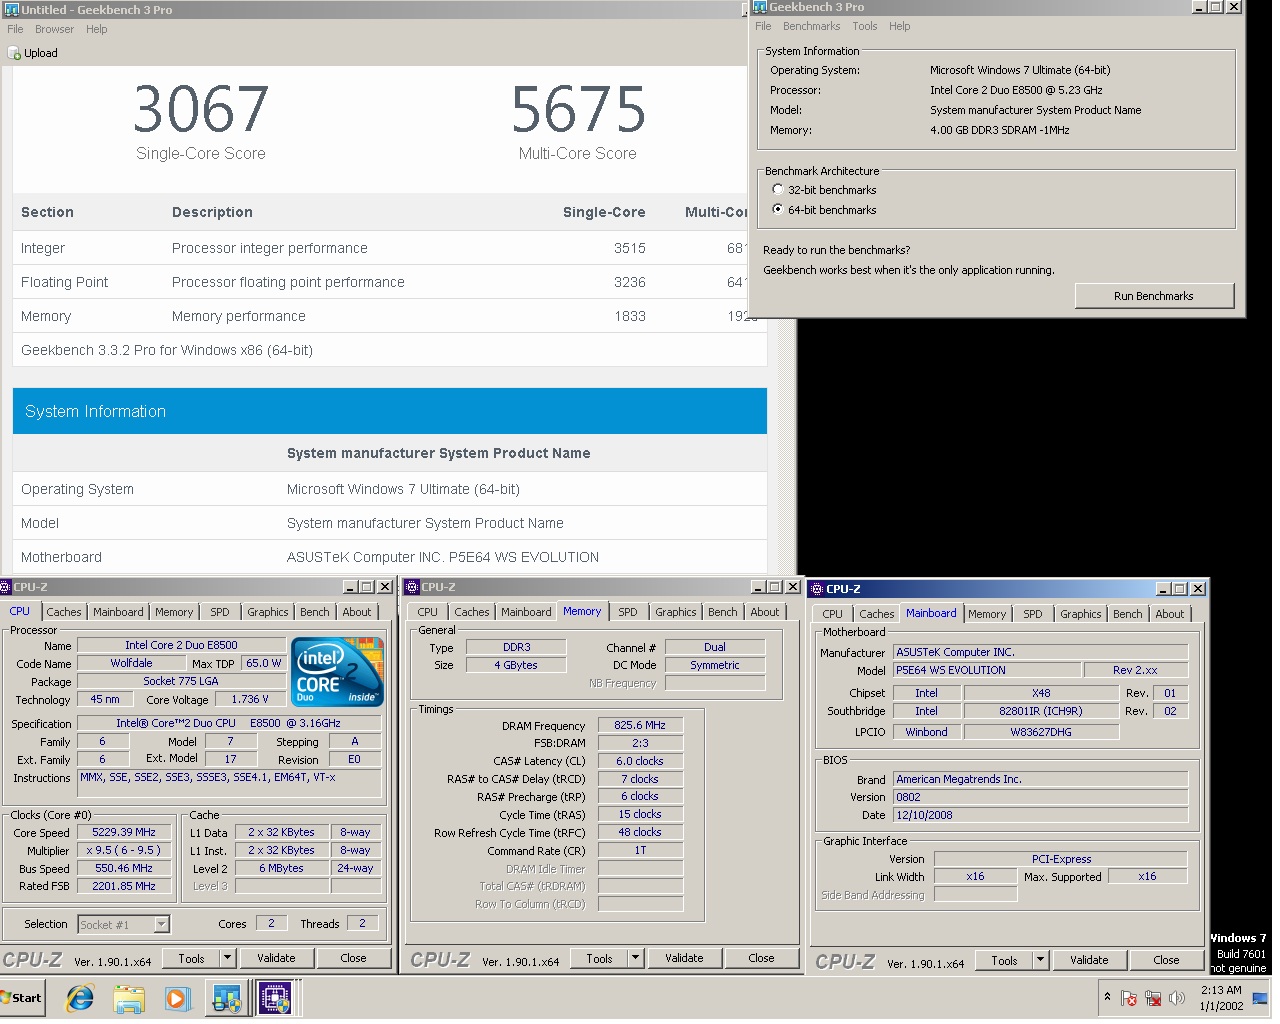Open the Browser menu in Geekbench
Image resolution: width=1280 pixels, height=1024 pixels.
54,29
